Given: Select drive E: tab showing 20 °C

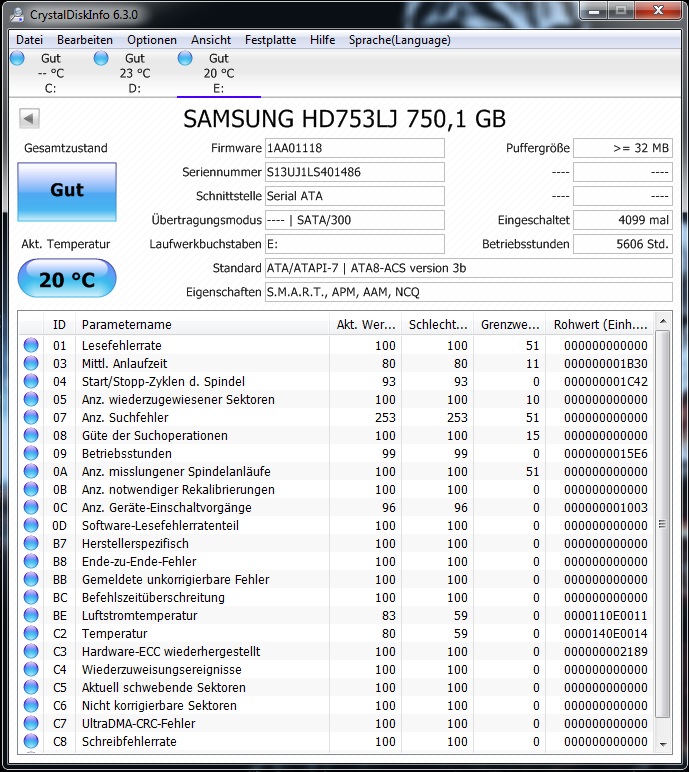Looking at the screenshot, I should pyautogui.click(x=219, y=73).
